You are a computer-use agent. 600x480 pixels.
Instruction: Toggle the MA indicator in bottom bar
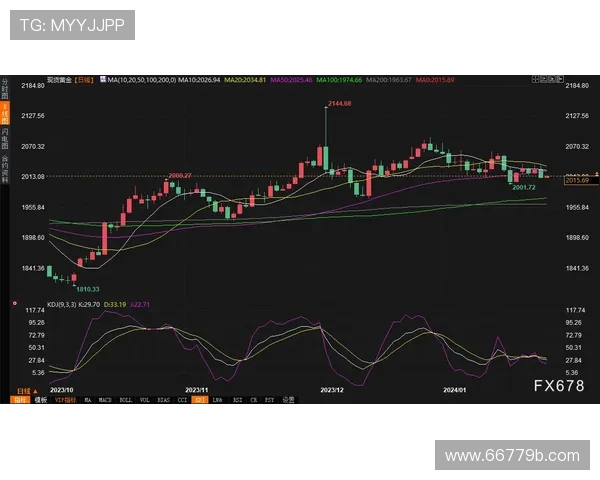(89, 398)
